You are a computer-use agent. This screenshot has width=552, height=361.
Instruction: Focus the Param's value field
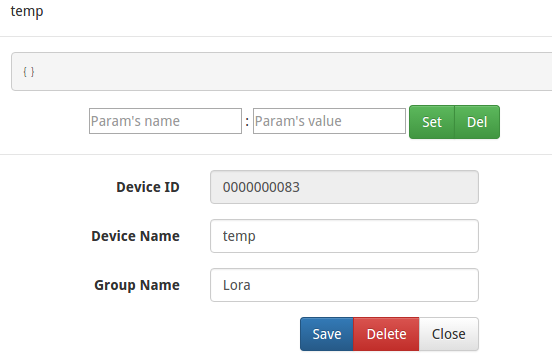(330, 121)
